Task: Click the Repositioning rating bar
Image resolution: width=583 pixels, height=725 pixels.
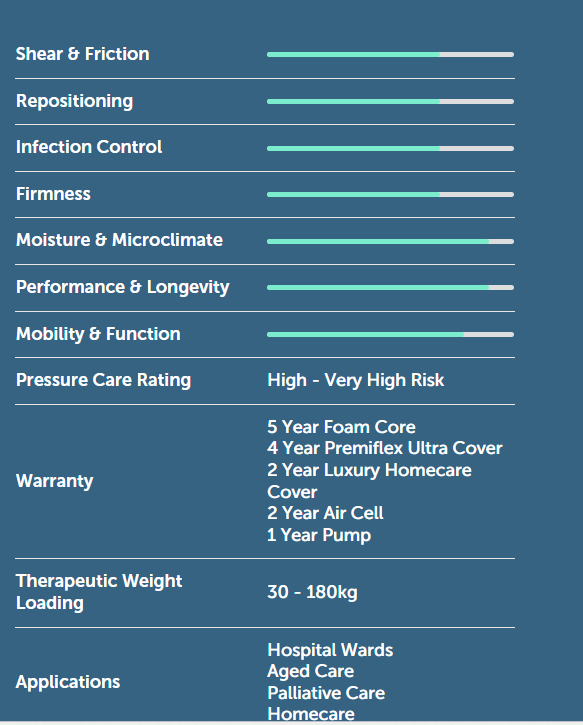Action: (390, 101)
